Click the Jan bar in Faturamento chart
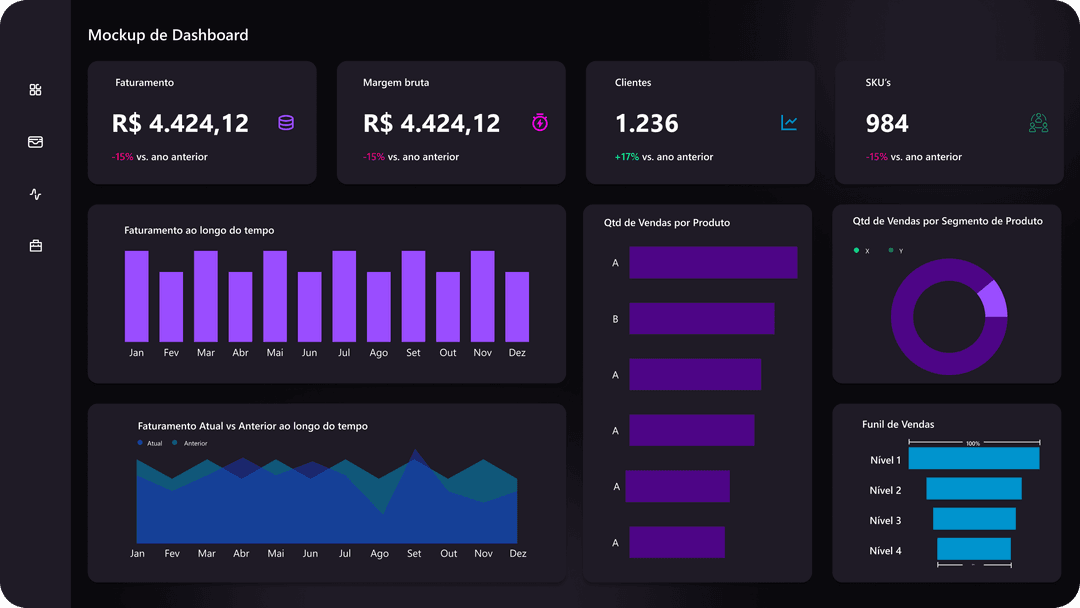The height and width of the screenshot is (608, 1080). pyautogui.click(x=137, y=296)
